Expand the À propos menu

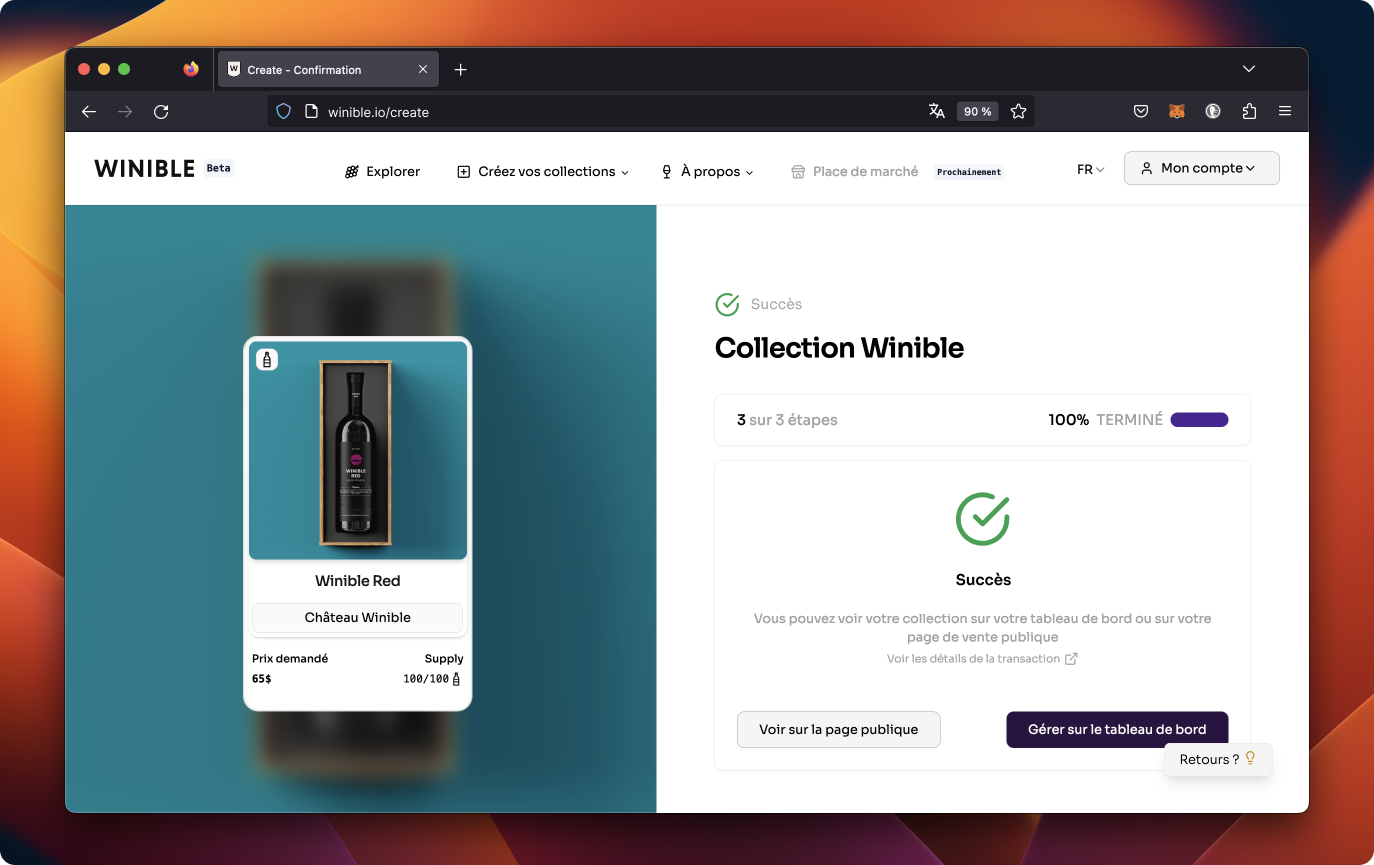(707, 172)
